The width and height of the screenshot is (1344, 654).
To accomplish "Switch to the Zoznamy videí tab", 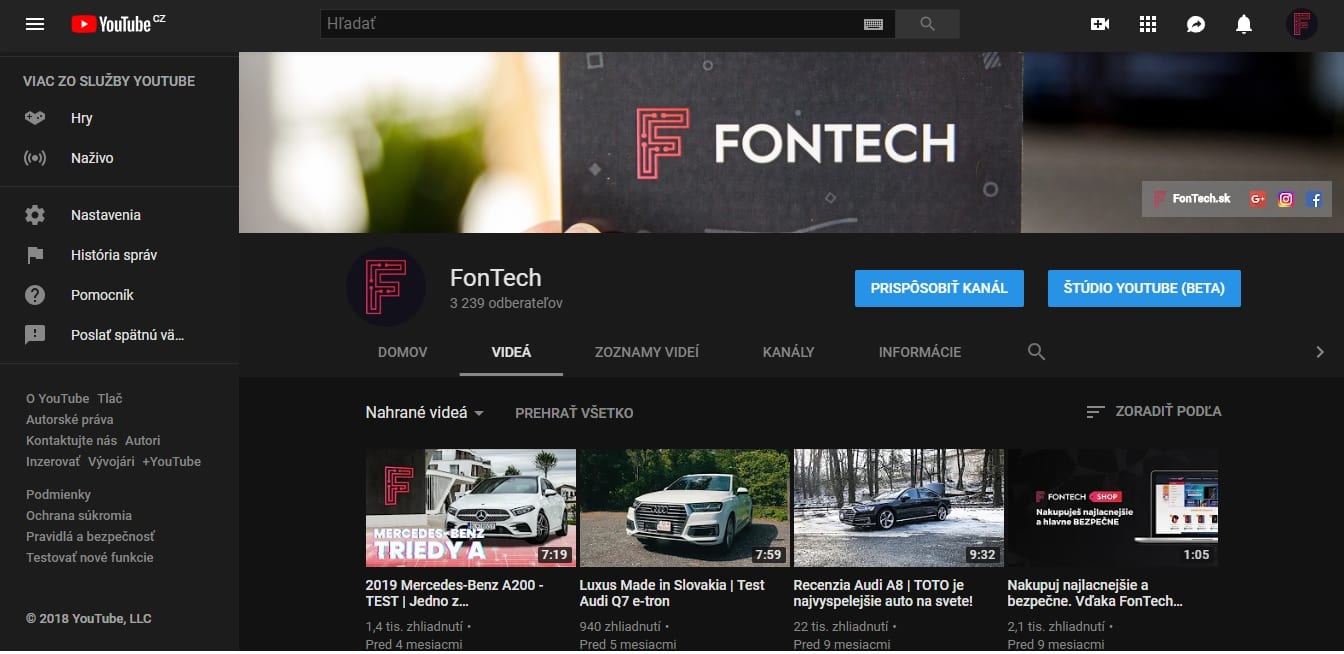I will pos(647,352).
